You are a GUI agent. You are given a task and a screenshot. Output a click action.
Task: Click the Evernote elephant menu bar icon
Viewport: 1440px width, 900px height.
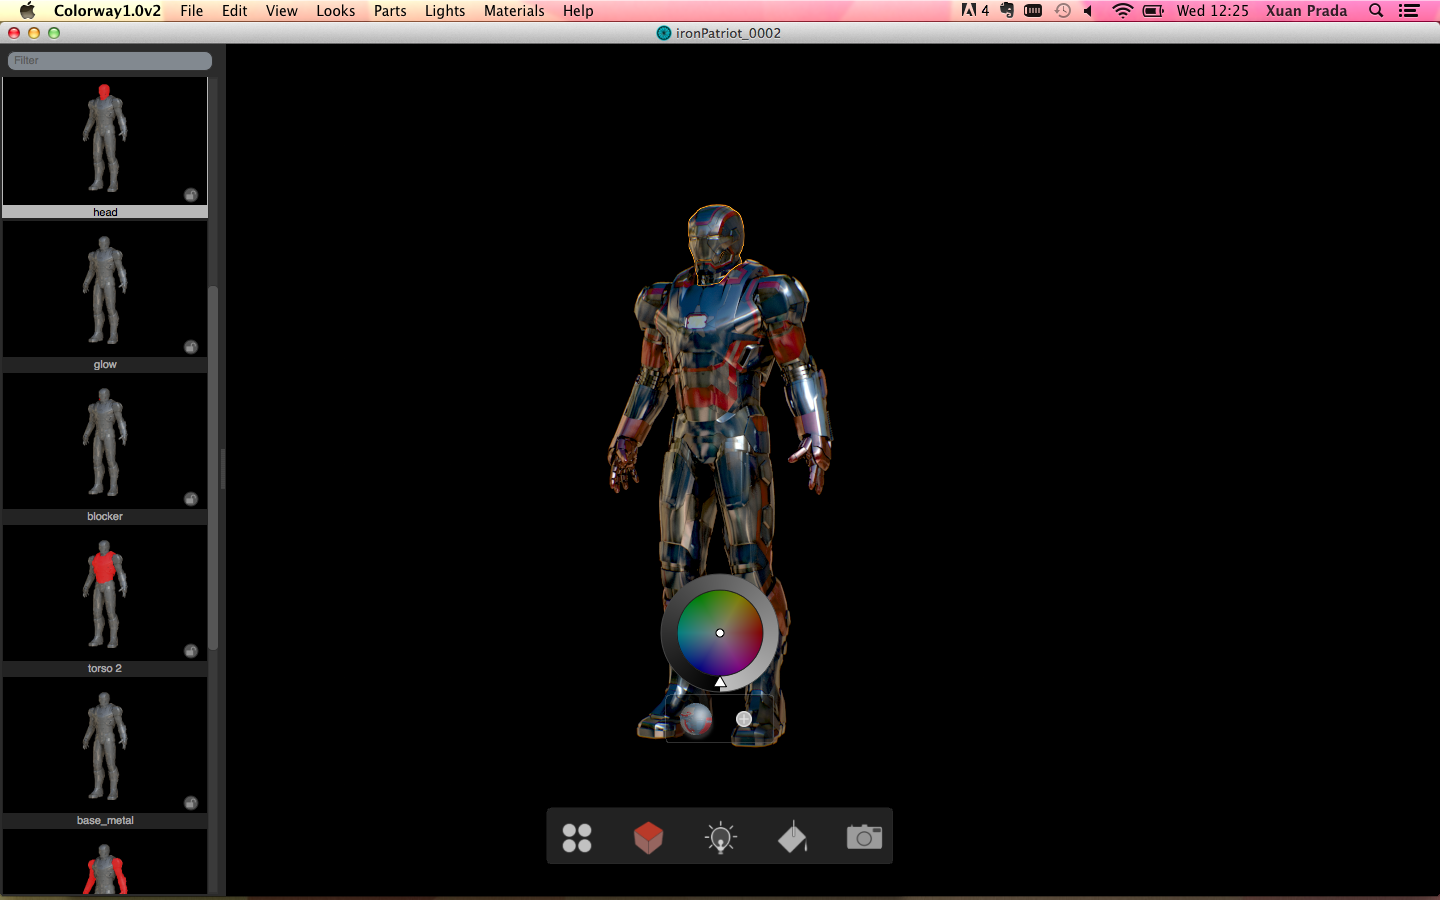(1007, 11)
